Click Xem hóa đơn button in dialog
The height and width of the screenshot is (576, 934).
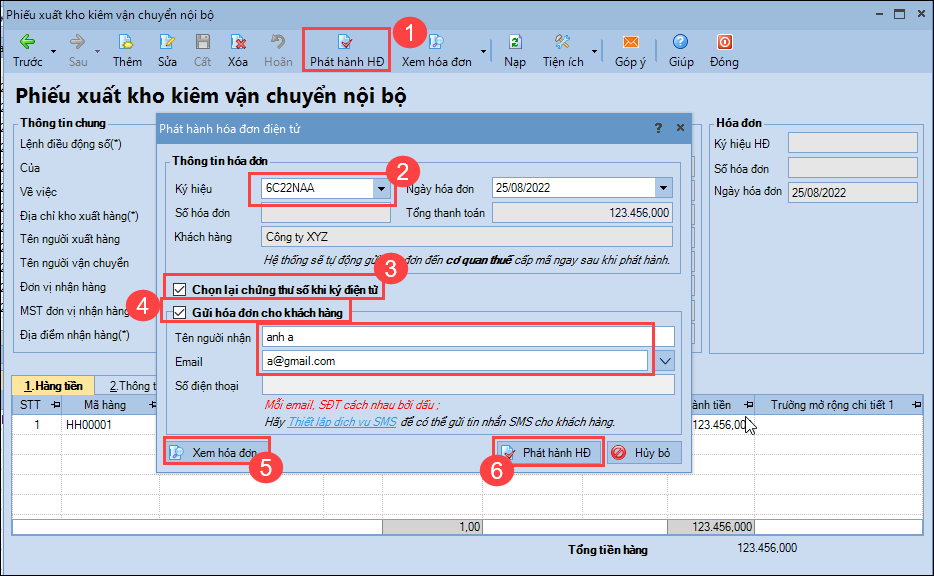click(x=217, y=453)
